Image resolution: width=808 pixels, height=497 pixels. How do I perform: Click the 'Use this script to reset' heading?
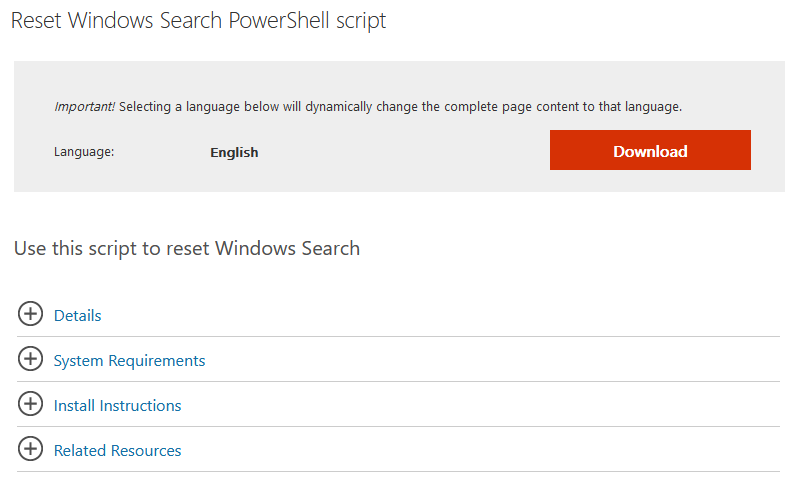point(186,248)
